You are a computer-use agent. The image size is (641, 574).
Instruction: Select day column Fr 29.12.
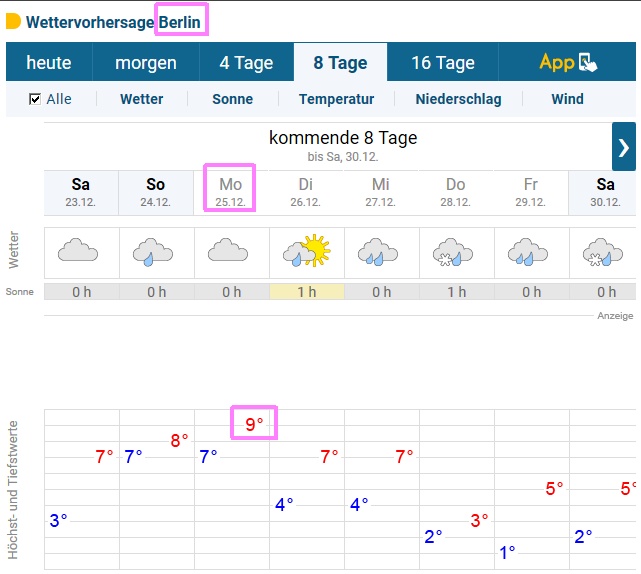pos(531,193)
